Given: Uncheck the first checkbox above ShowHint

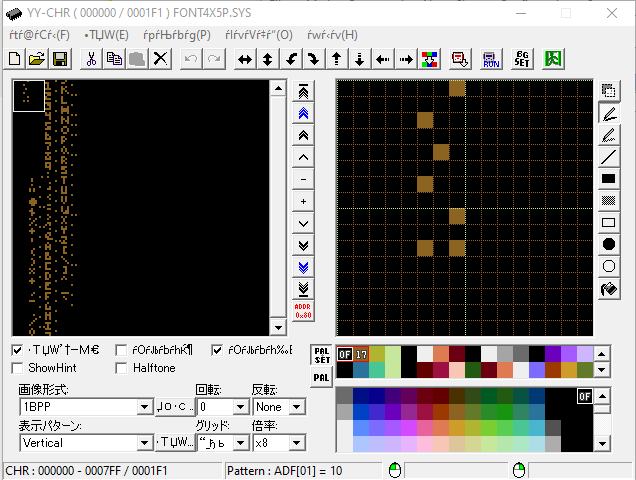Looking at the screenshot, I should click(x=18, y=350).
